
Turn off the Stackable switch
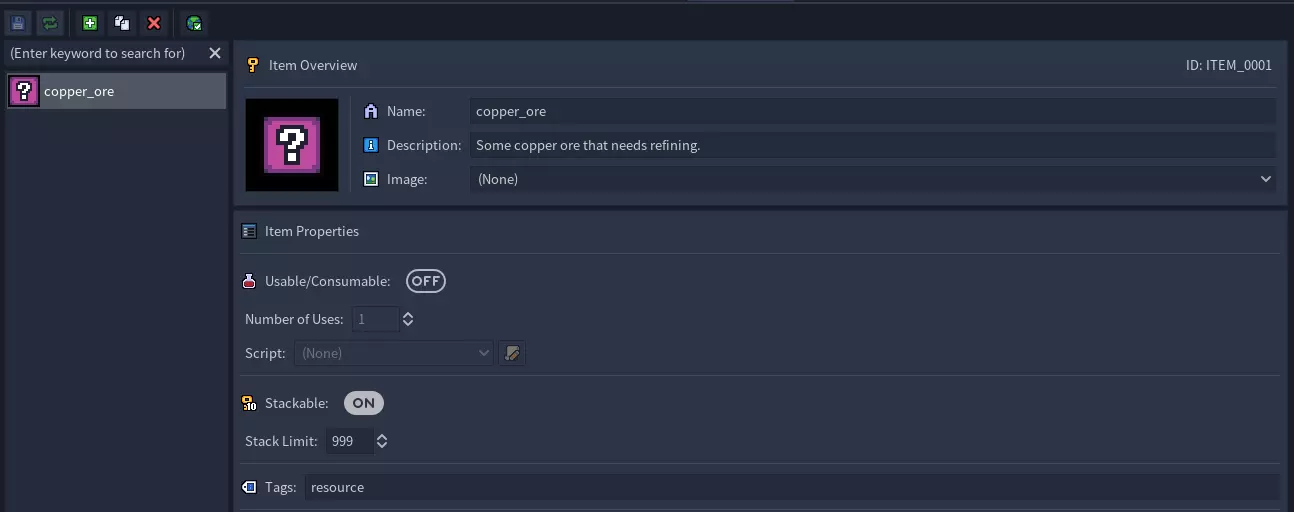[x=363, y=403]
